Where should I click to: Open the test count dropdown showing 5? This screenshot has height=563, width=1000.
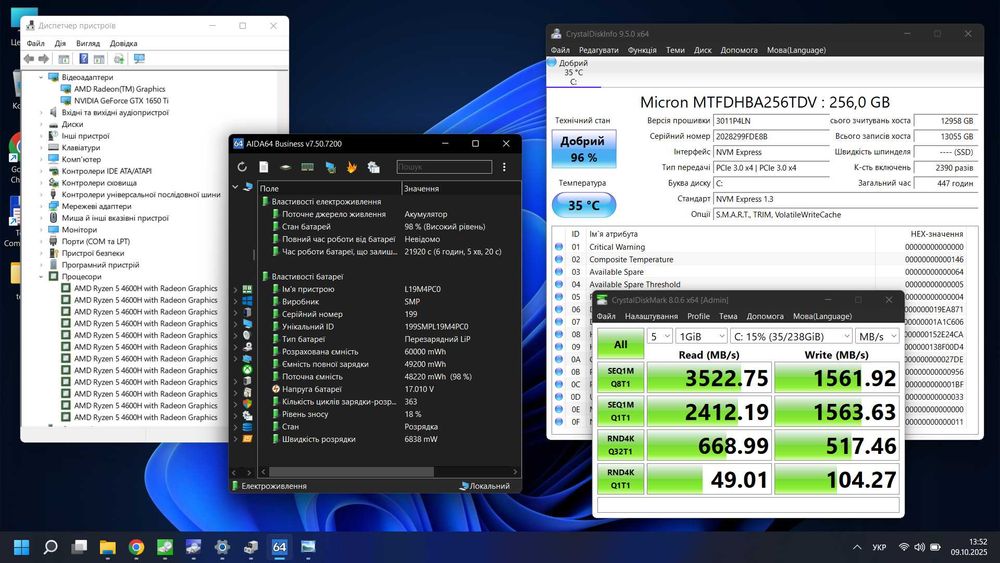click(x=659, y=336)
